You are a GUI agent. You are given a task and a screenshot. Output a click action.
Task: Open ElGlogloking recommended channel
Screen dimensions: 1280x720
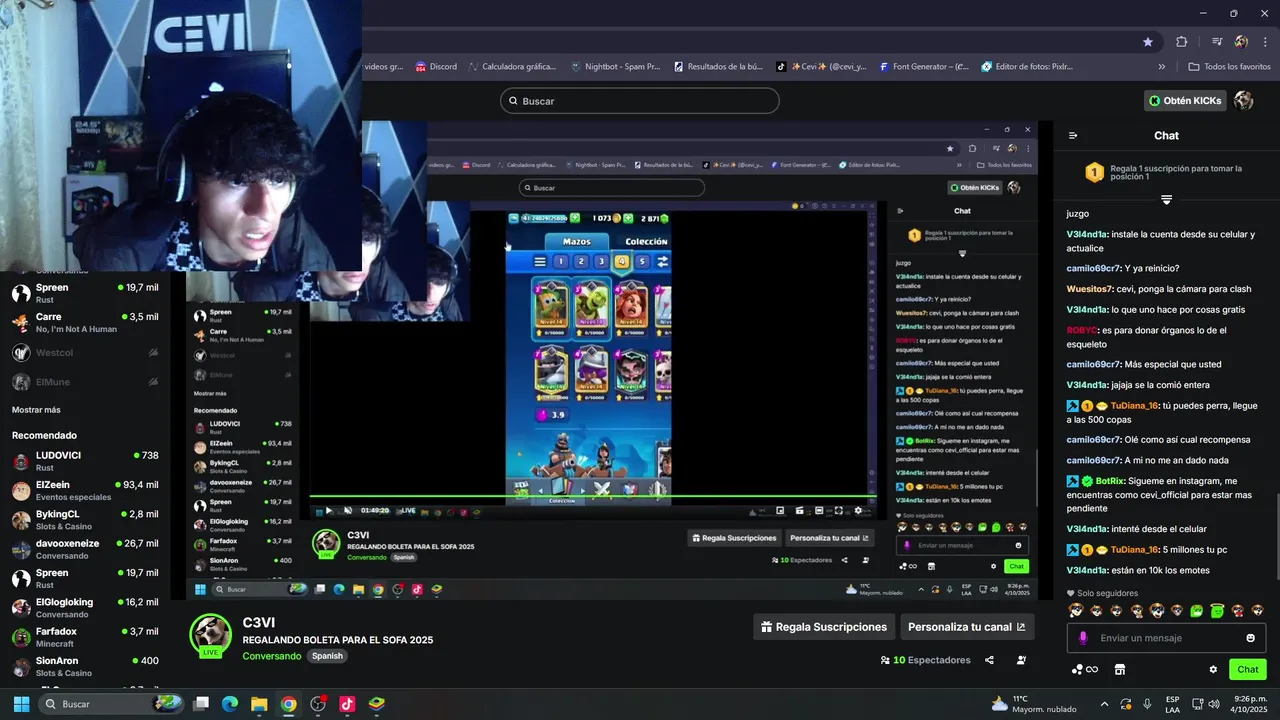pyautogui.click(x=85, y=608)
